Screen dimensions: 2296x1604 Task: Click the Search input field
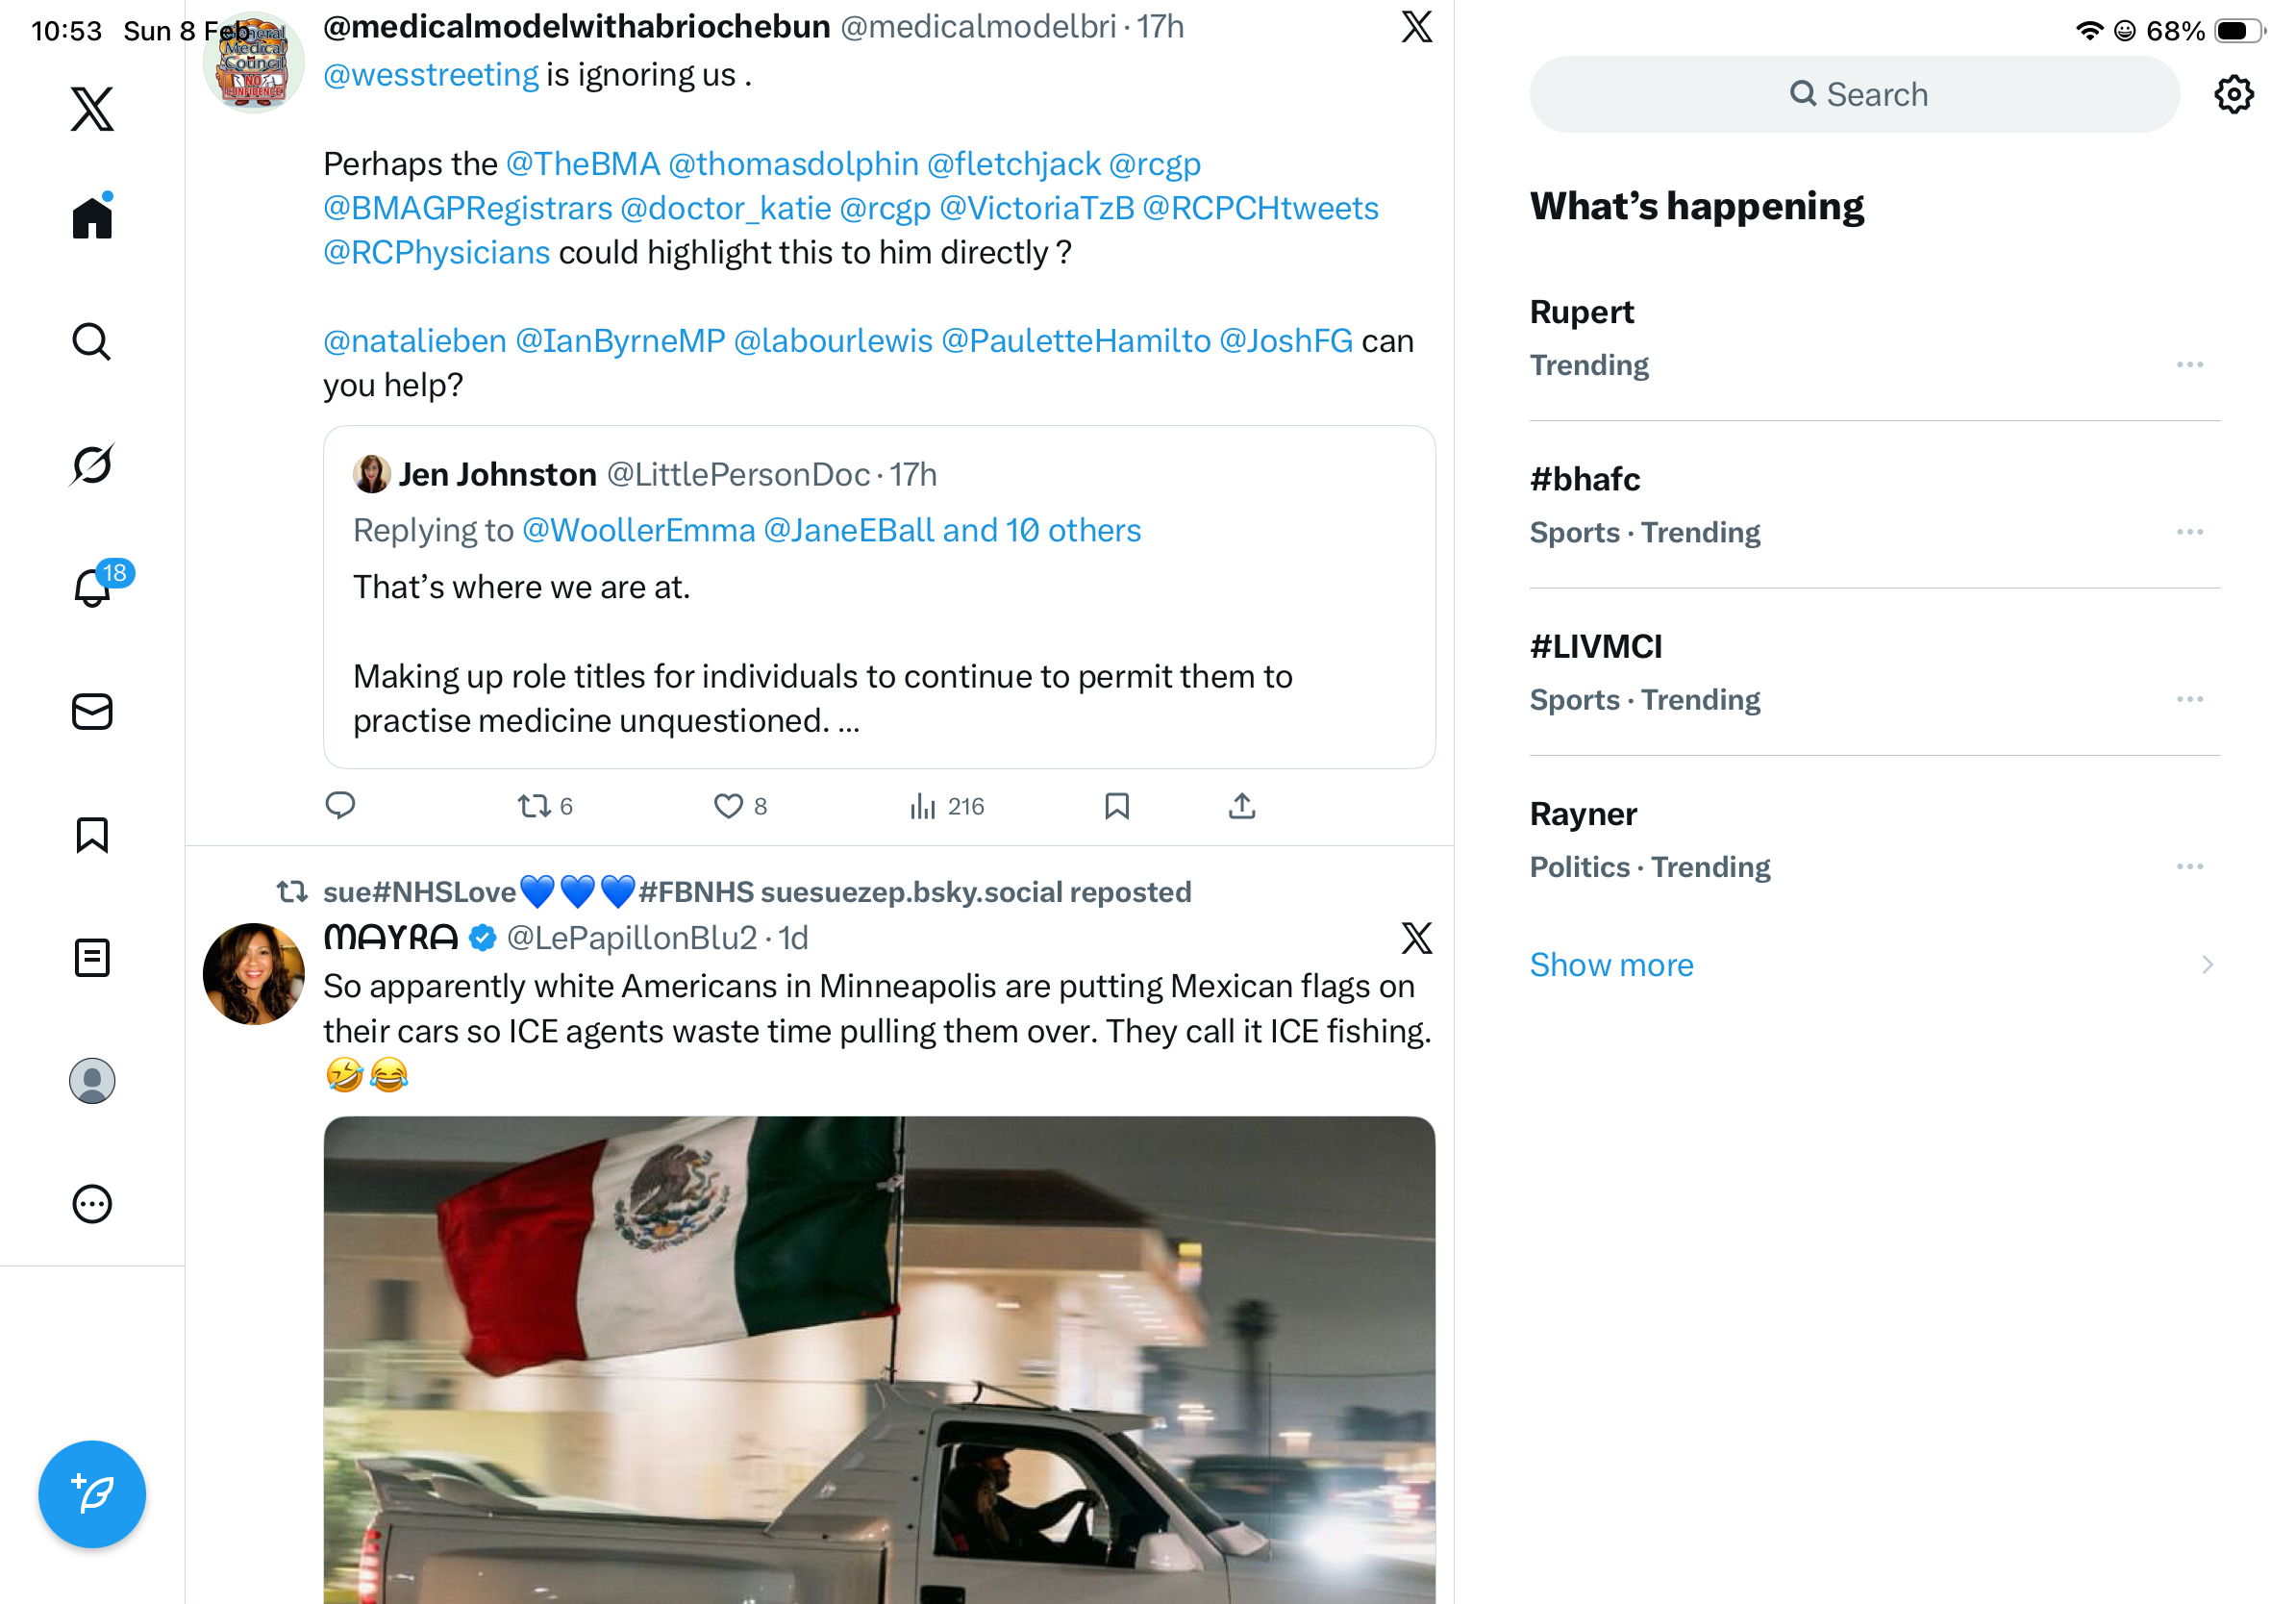point(1854,94)
